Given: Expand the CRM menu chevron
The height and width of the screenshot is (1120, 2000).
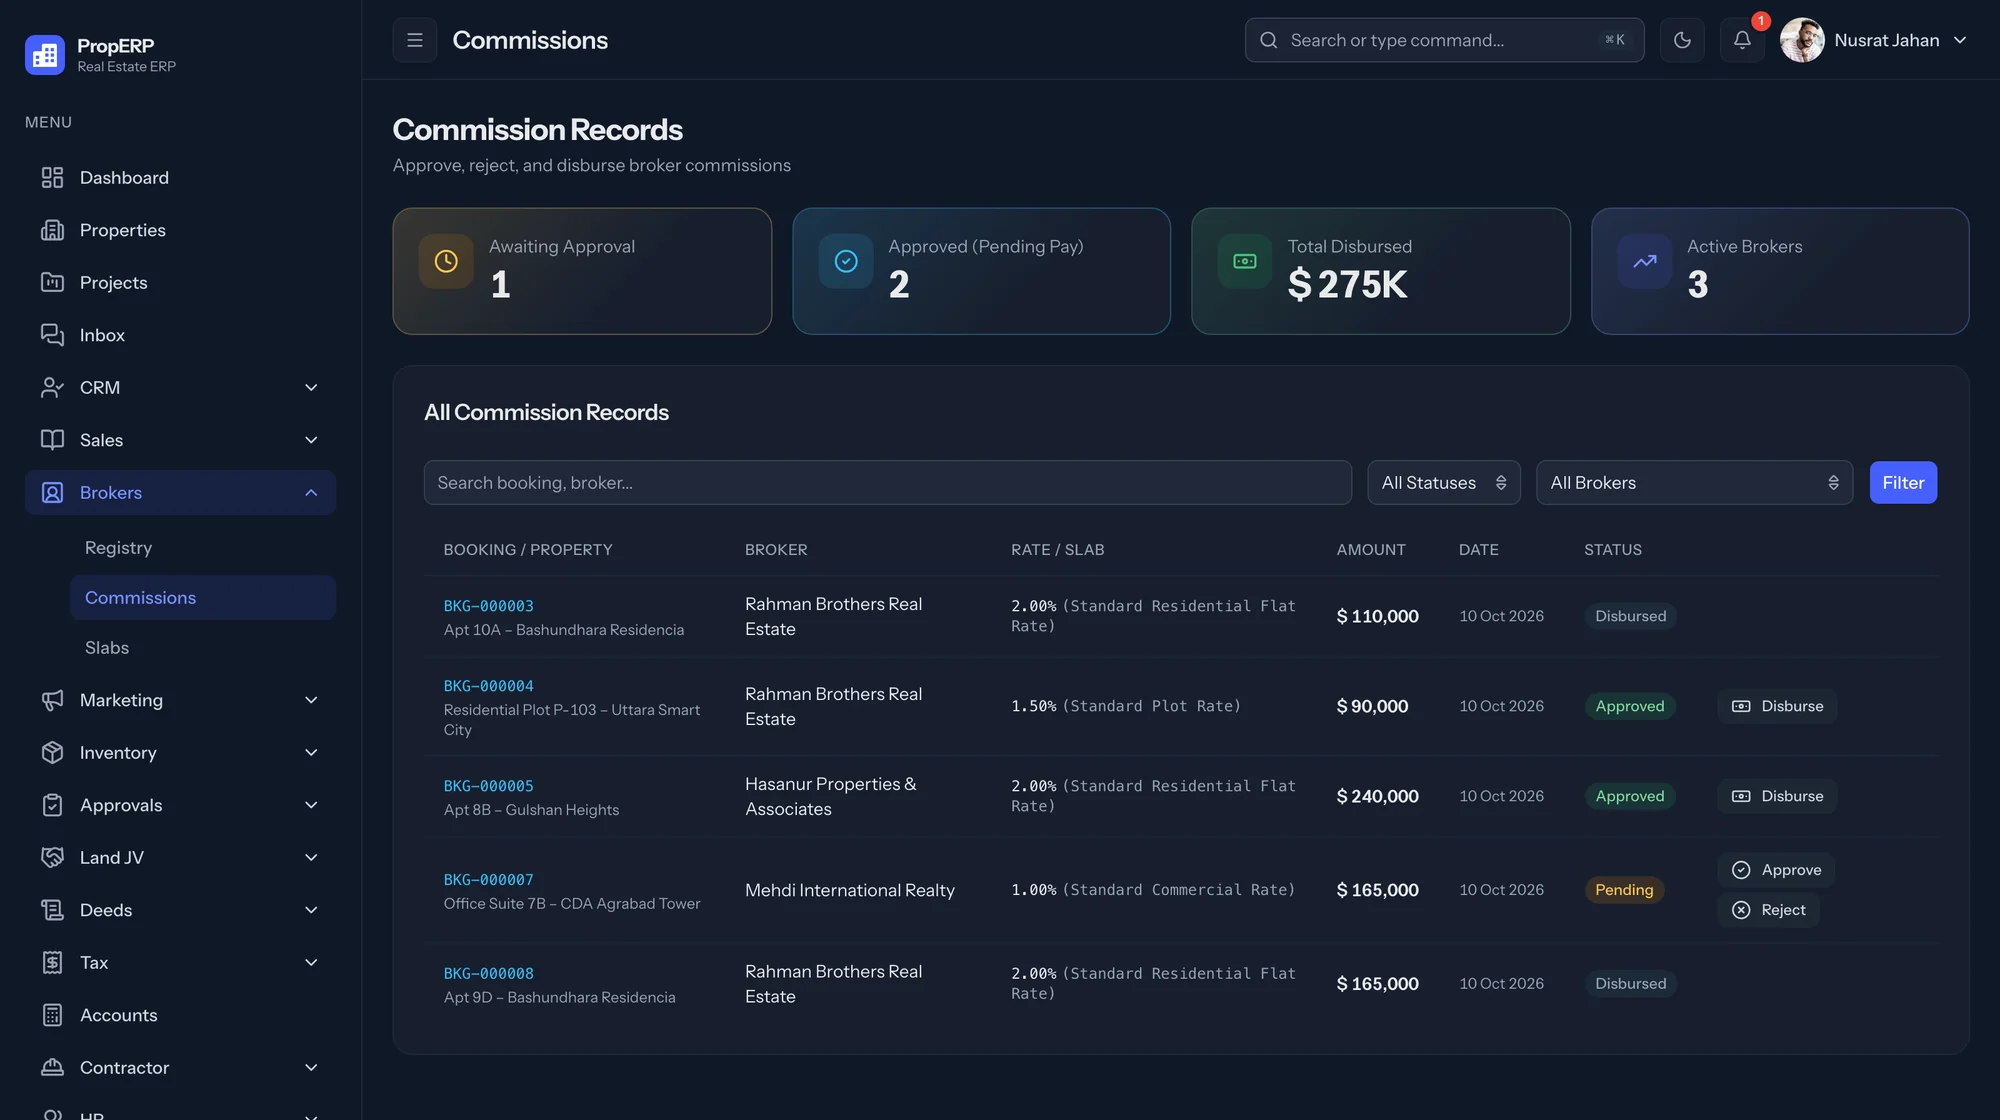Looking at the screenshot, I should pyautogui.click(x=311, y=387).
